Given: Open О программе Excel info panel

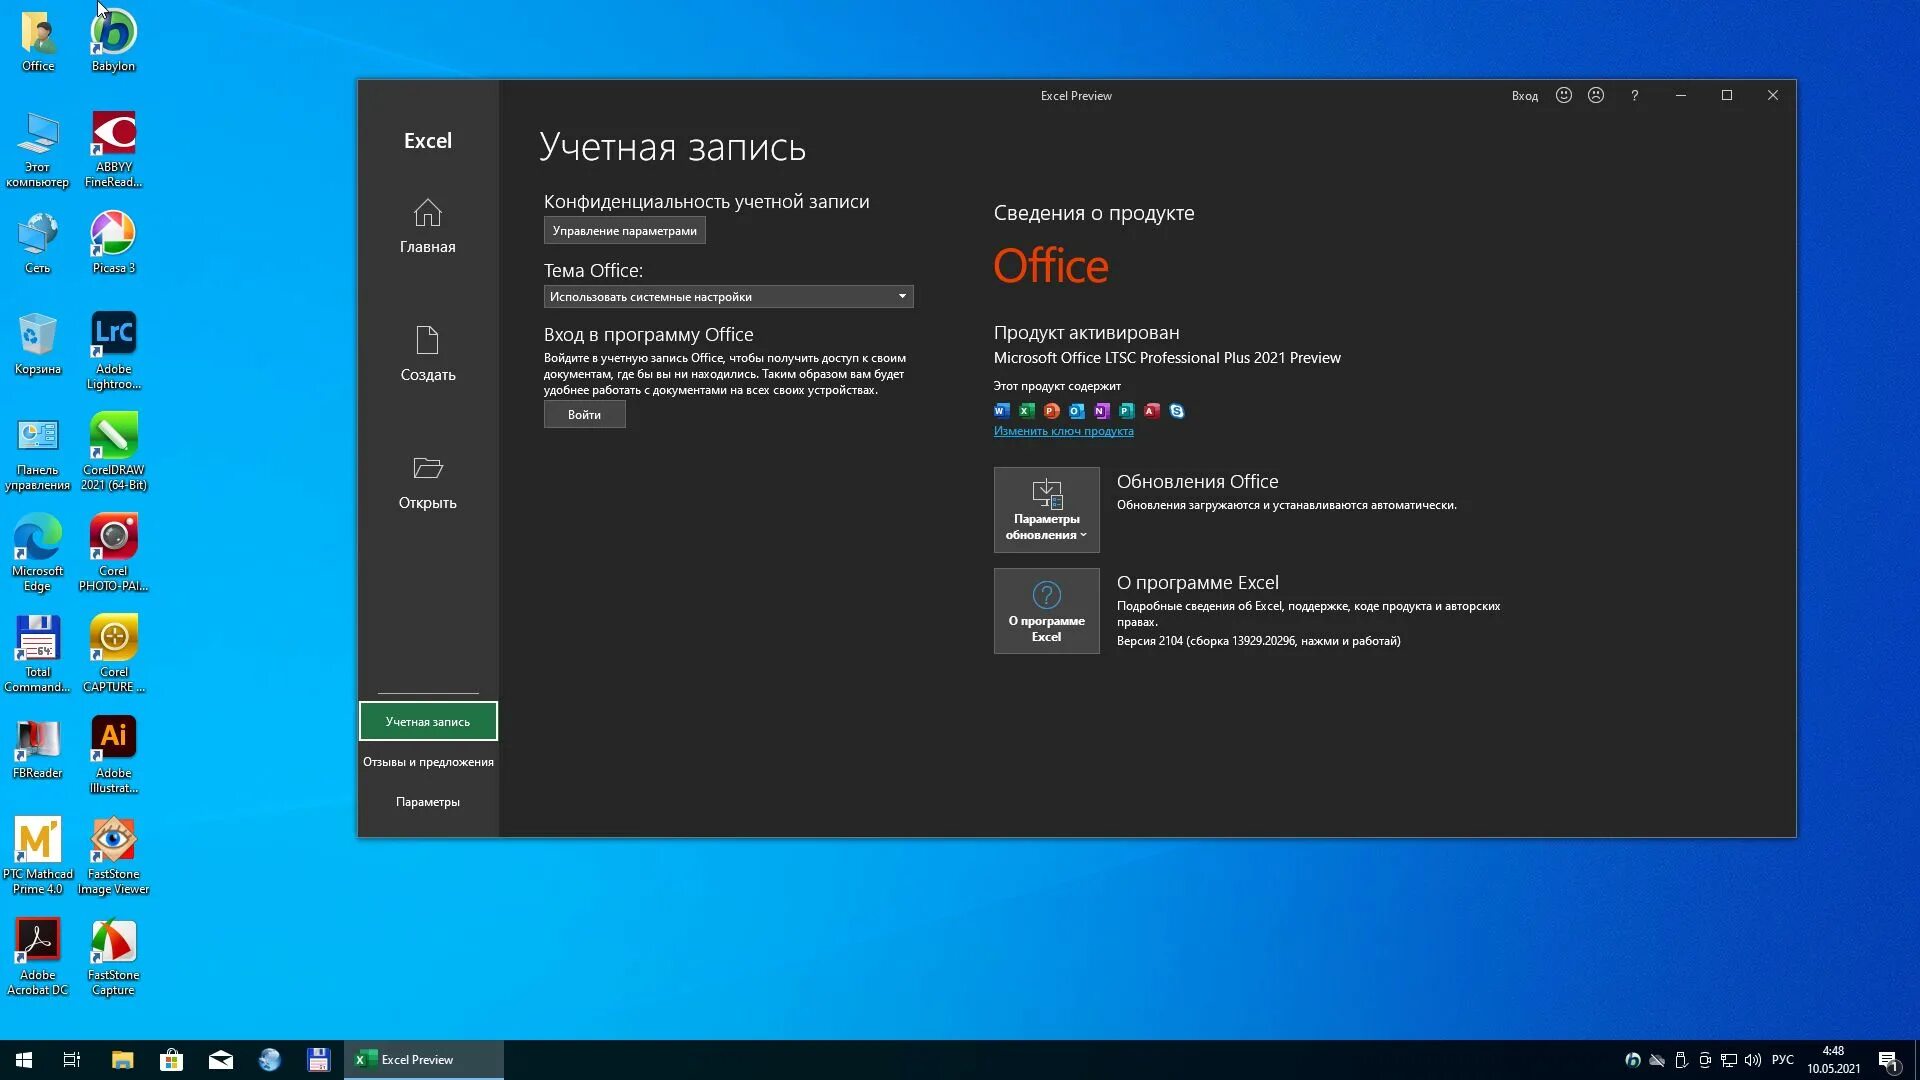Looking at the screenshot, I should [1046, 611].
